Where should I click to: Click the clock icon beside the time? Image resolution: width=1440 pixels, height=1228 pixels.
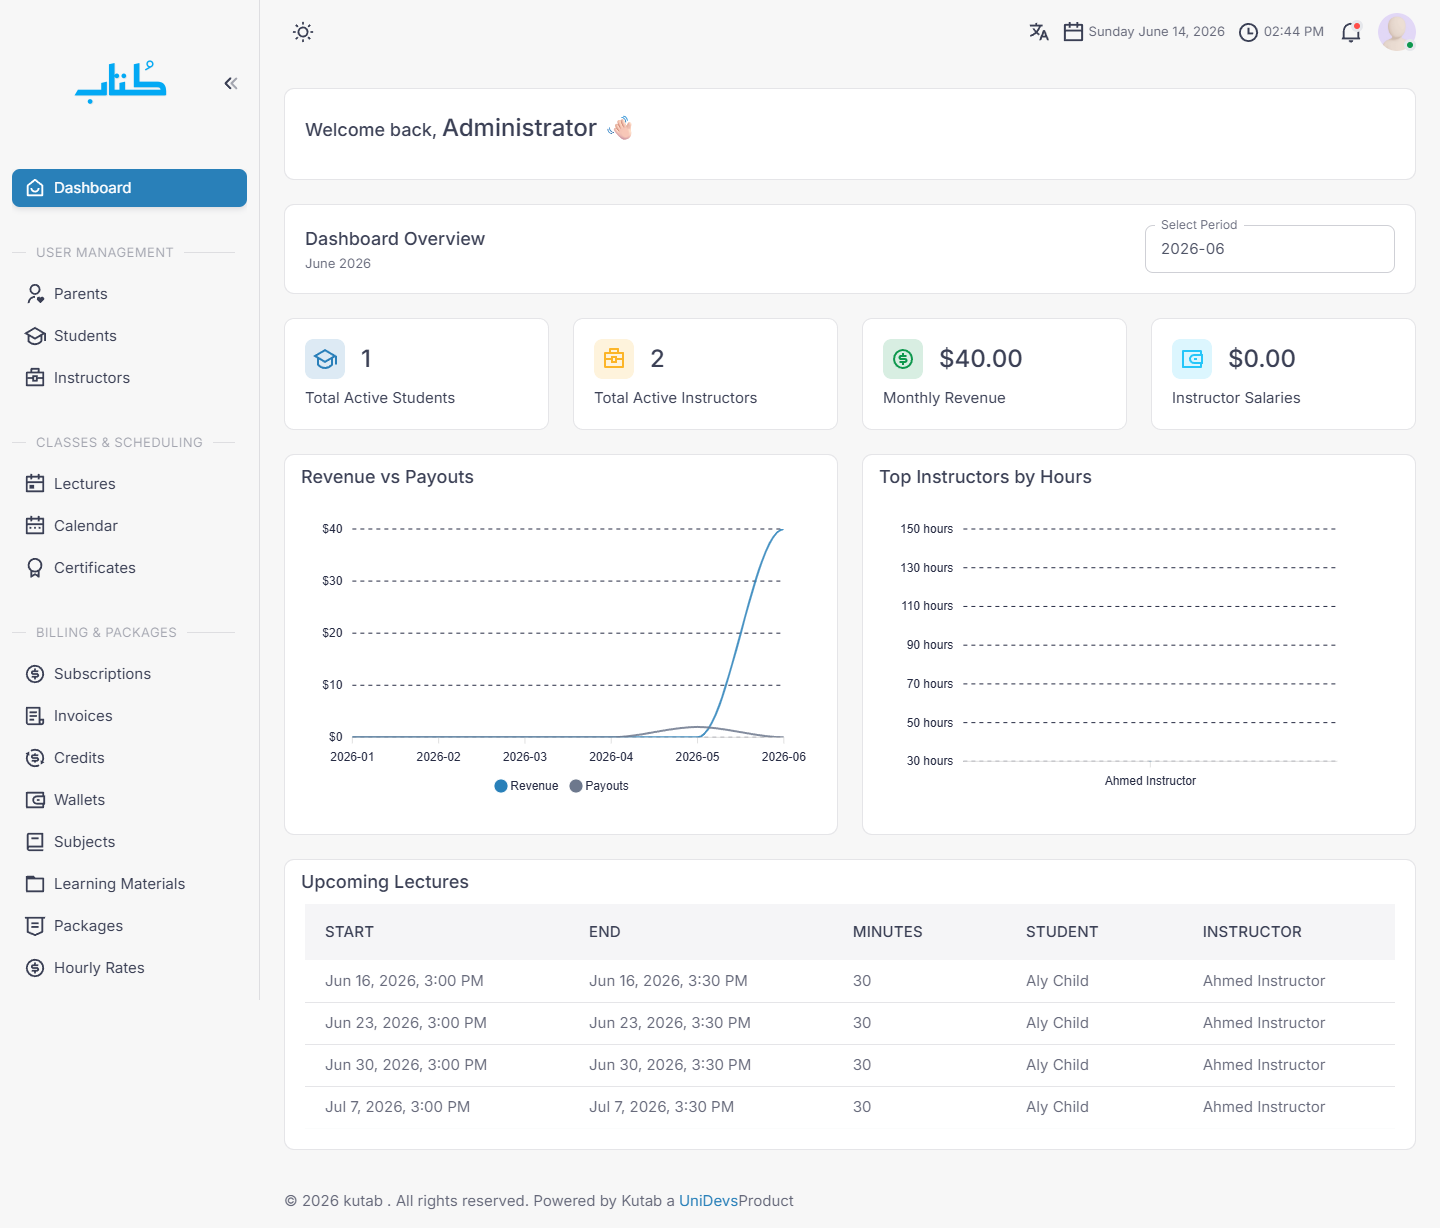click(1248, 32)
